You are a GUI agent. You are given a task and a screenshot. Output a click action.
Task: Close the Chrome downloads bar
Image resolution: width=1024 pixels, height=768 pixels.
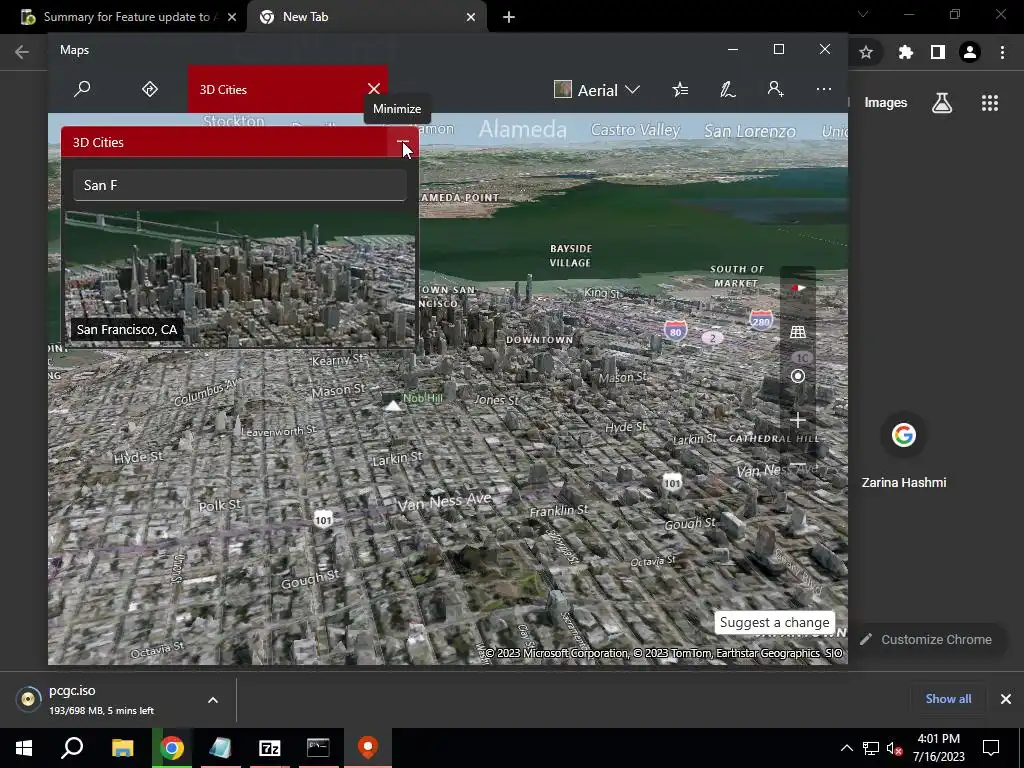click(1006, 699)
